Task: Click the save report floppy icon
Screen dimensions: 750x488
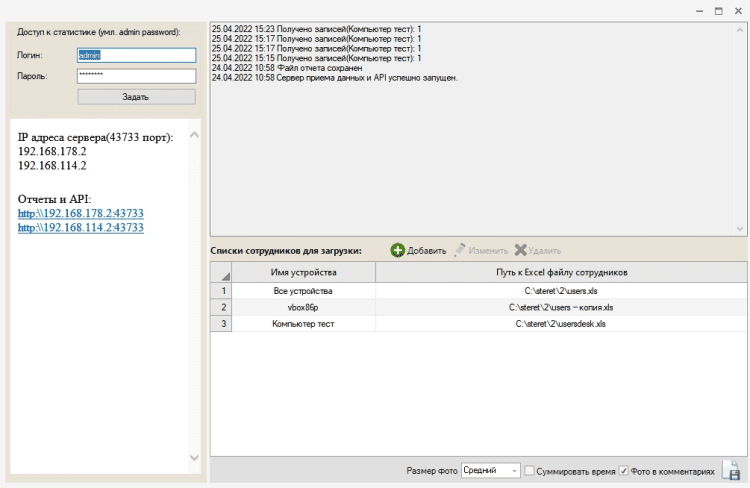Action: tap(731, 471)
